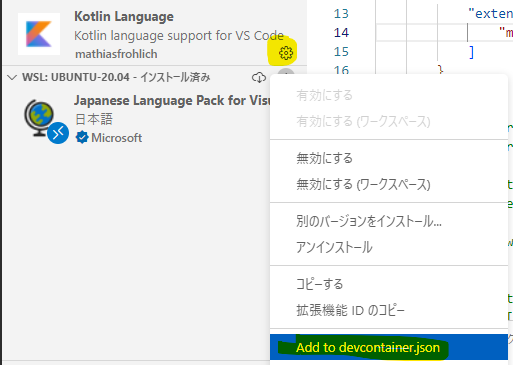
Task: Select 無効にする (ワークスペース) menu item
Action: click(x=389, y=184)
